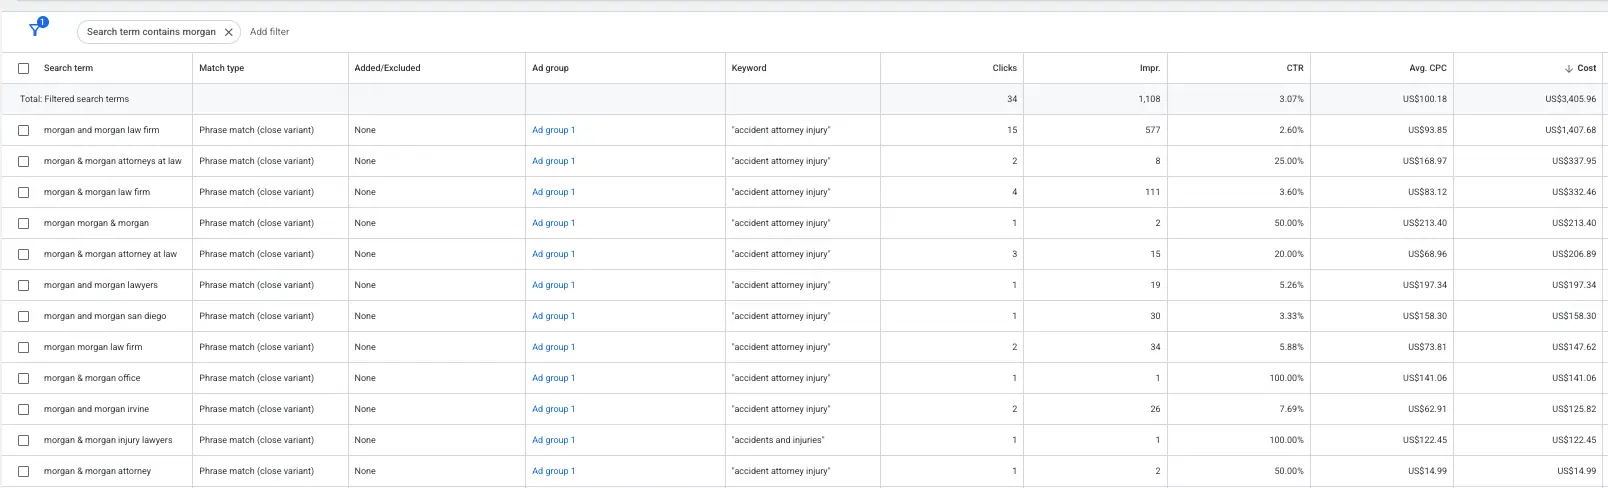Image resolution: width=1608 pixels, height=488 pixels.
Task: Sort by the Search term column header
Action: coord(68,68)
